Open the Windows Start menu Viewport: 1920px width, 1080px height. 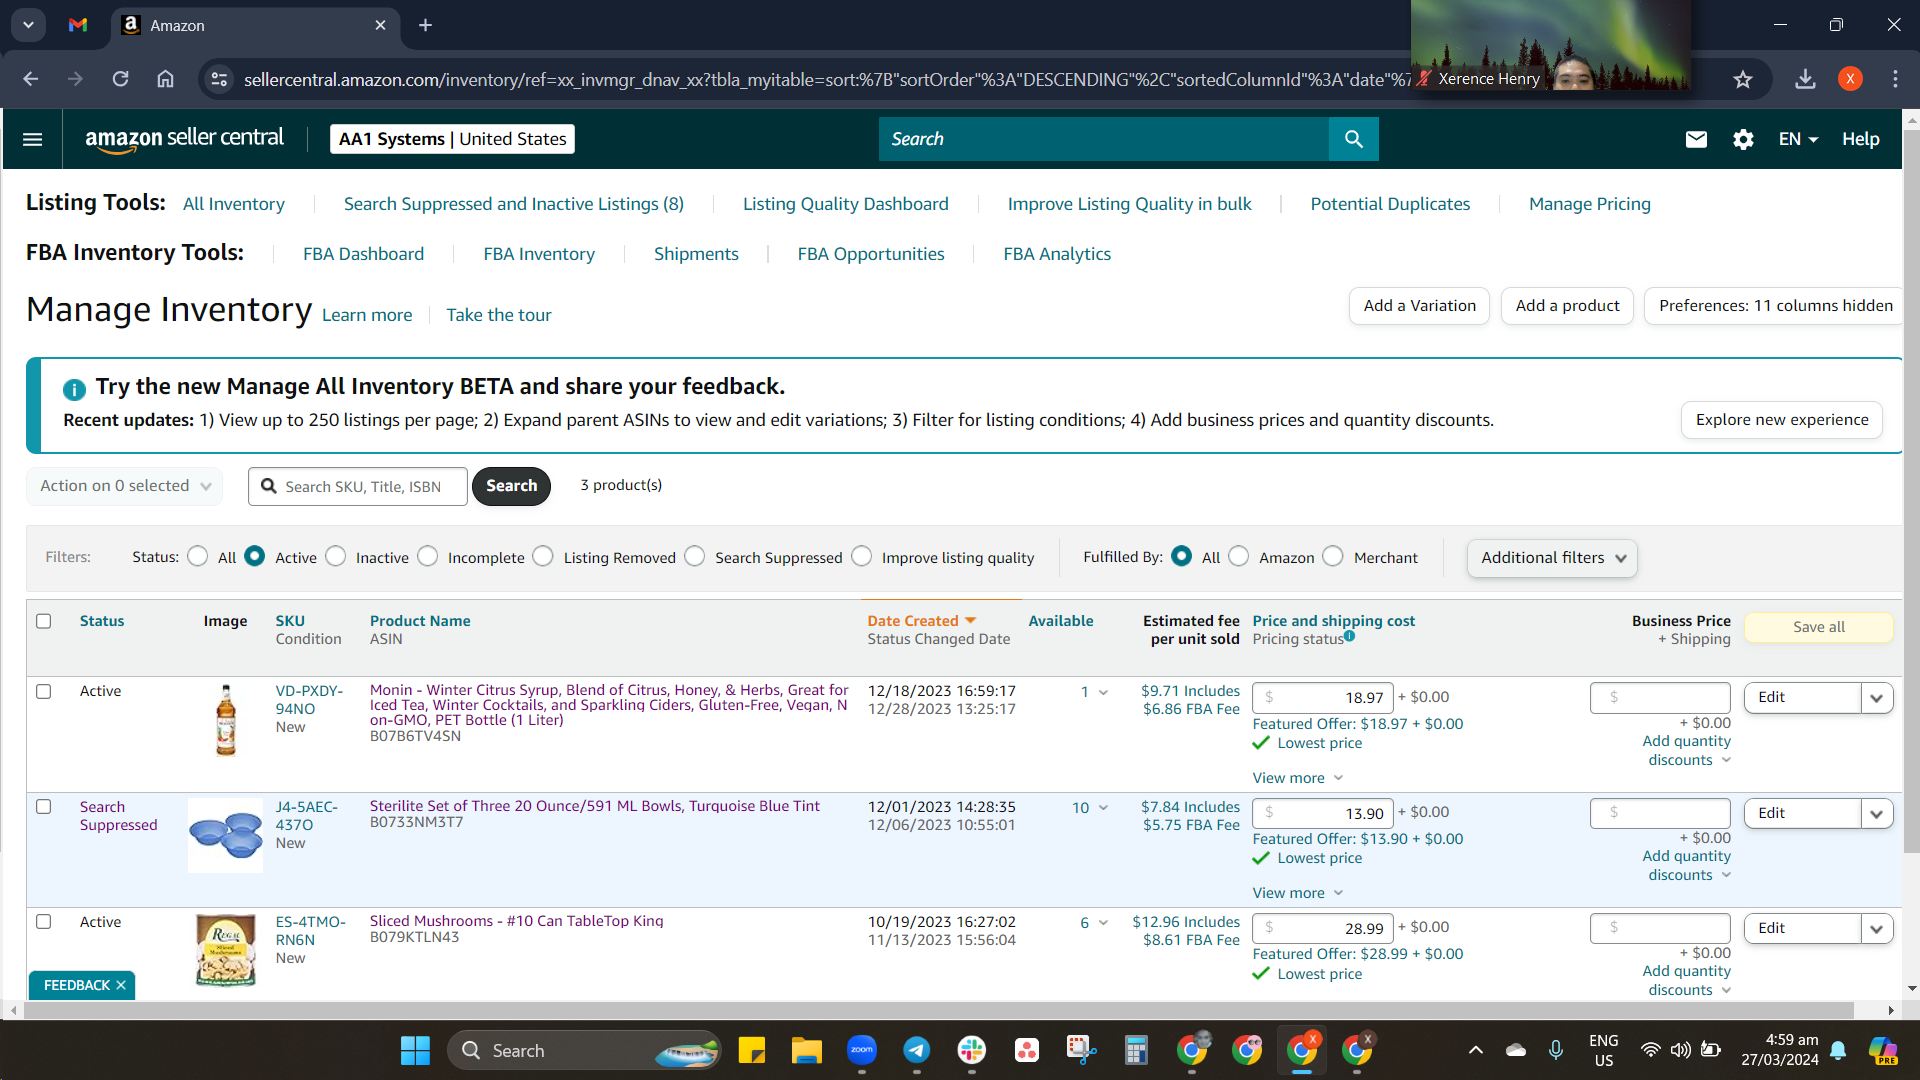point(415,1050)
